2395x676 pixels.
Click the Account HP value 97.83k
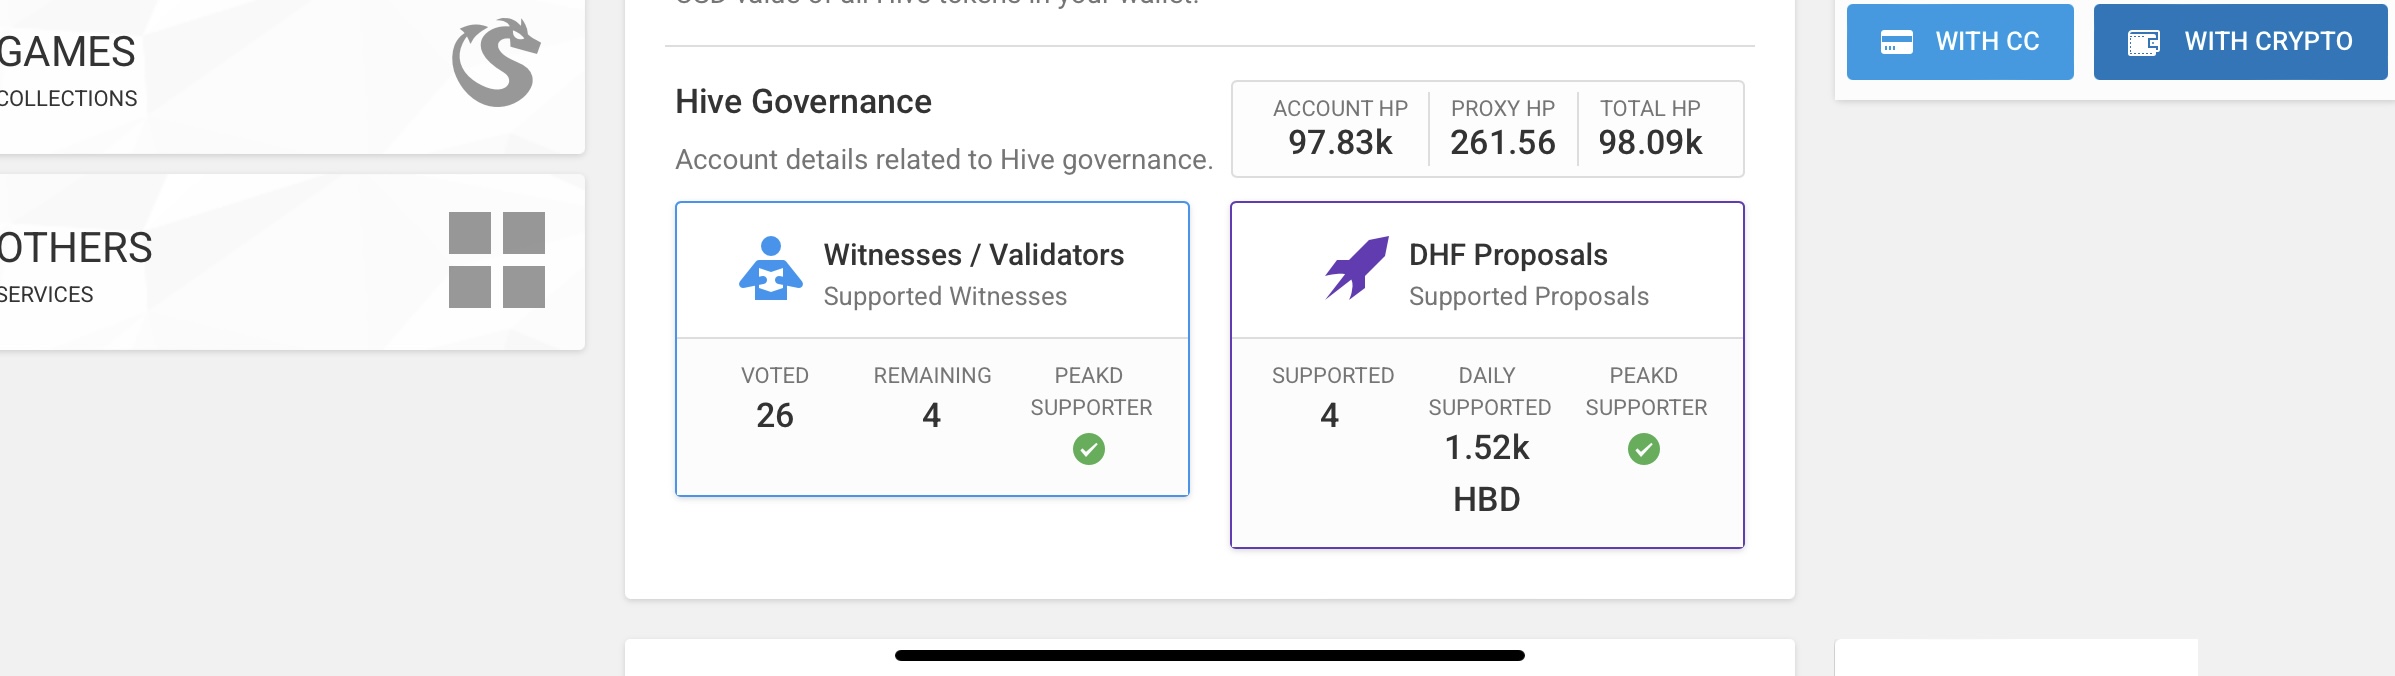[x=1340, y=143]
